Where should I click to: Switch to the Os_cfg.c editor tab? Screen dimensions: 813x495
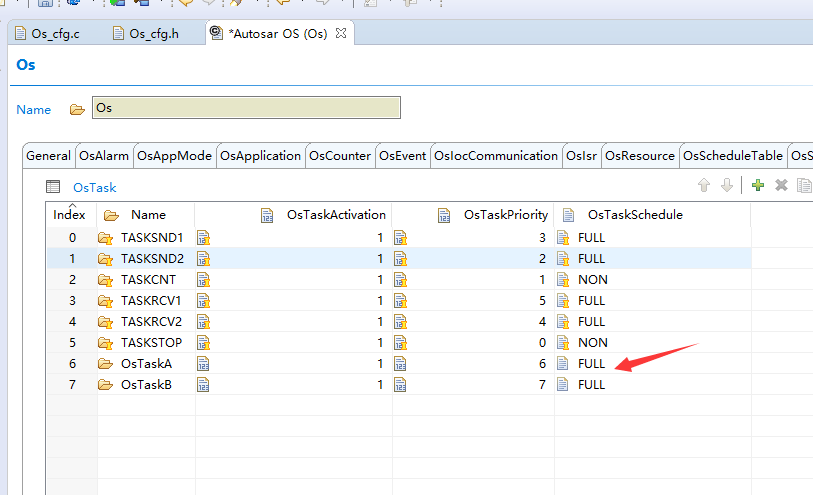click(47, 34)
